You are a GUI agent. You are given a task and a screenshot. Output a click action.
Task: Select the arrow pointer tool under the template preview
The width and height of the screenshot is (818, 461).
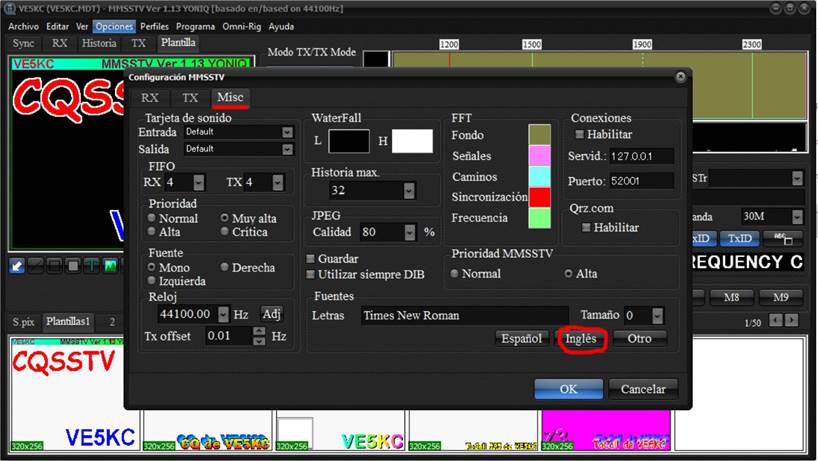17,266
